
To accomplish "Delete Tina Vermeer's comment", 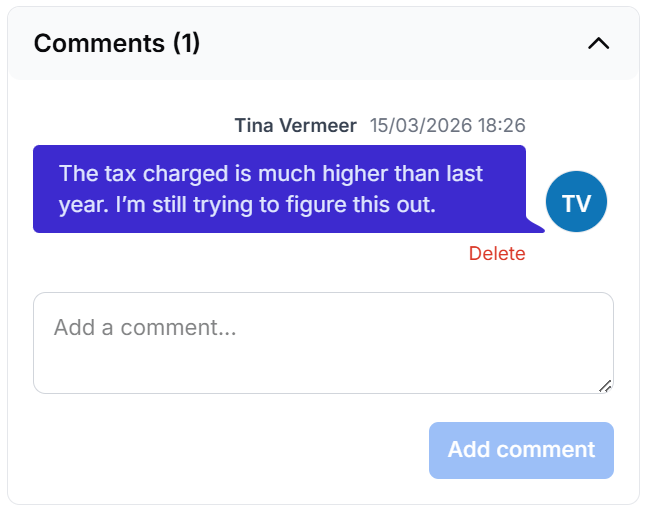I will point(497,254).
